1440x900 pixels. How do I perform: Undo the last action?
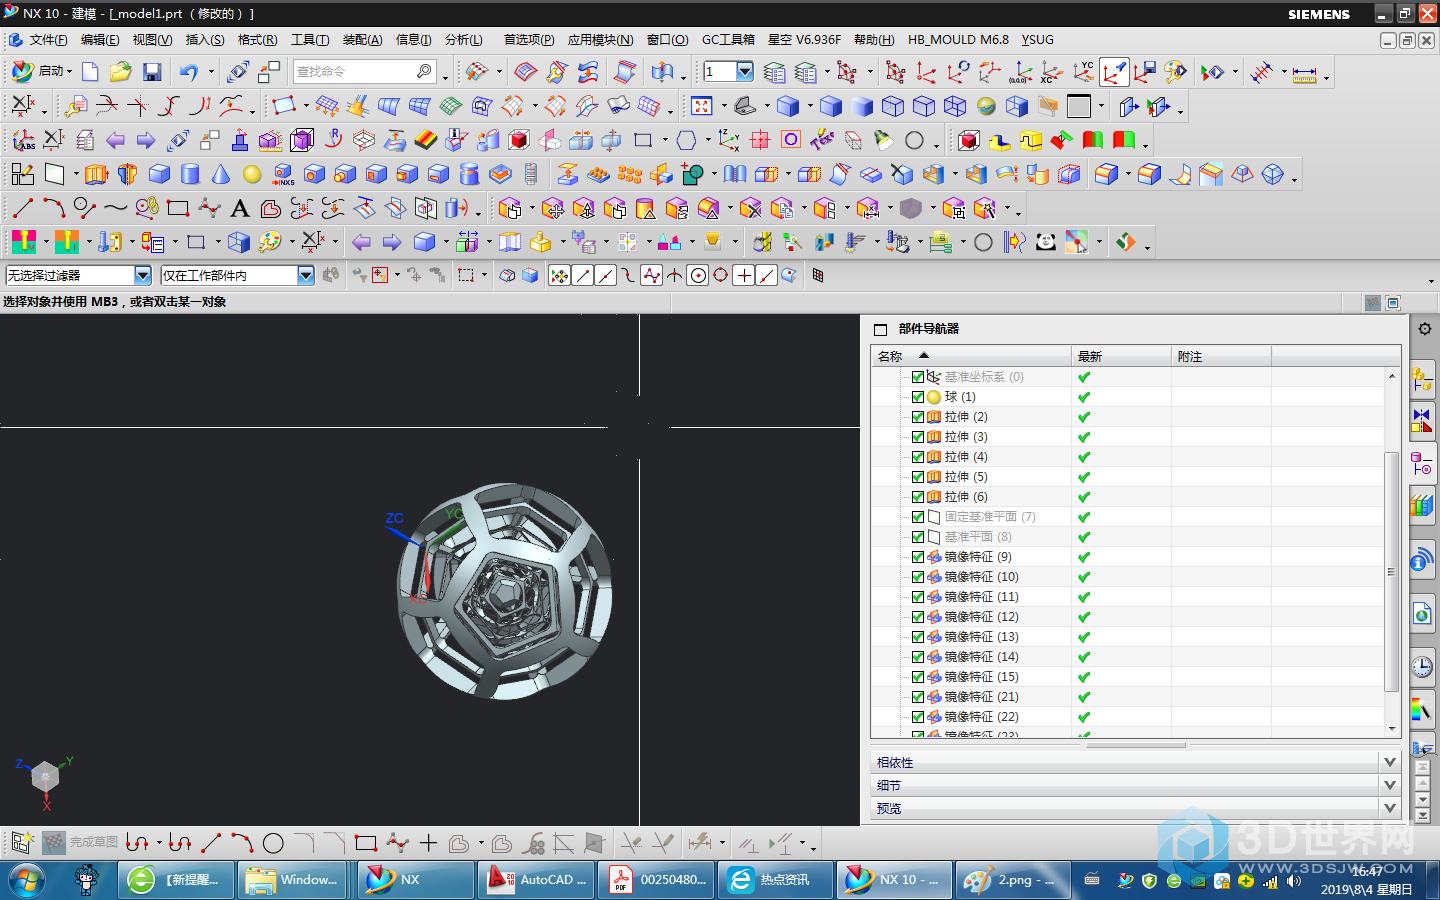tap(188, 72)
